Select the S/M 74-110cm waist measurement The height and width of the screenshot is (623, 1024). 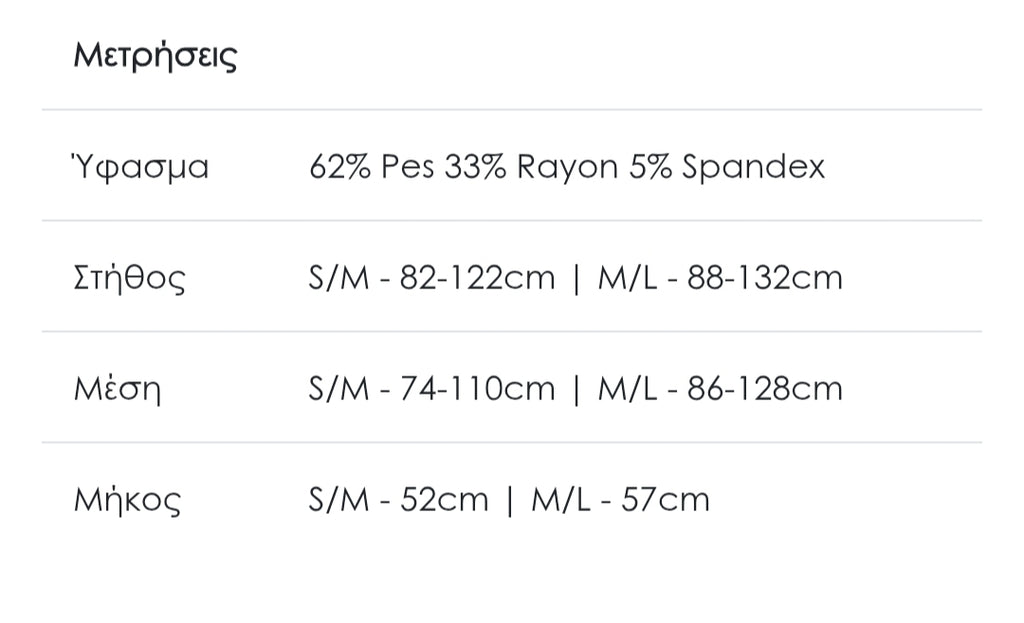point(431,388)
